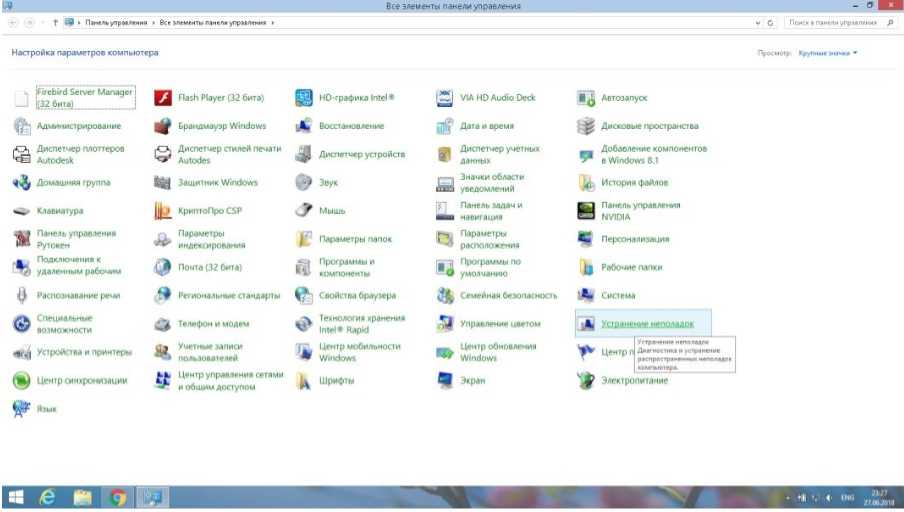Click the Электропитание power icon
The image size is (904, 512).
587,381
